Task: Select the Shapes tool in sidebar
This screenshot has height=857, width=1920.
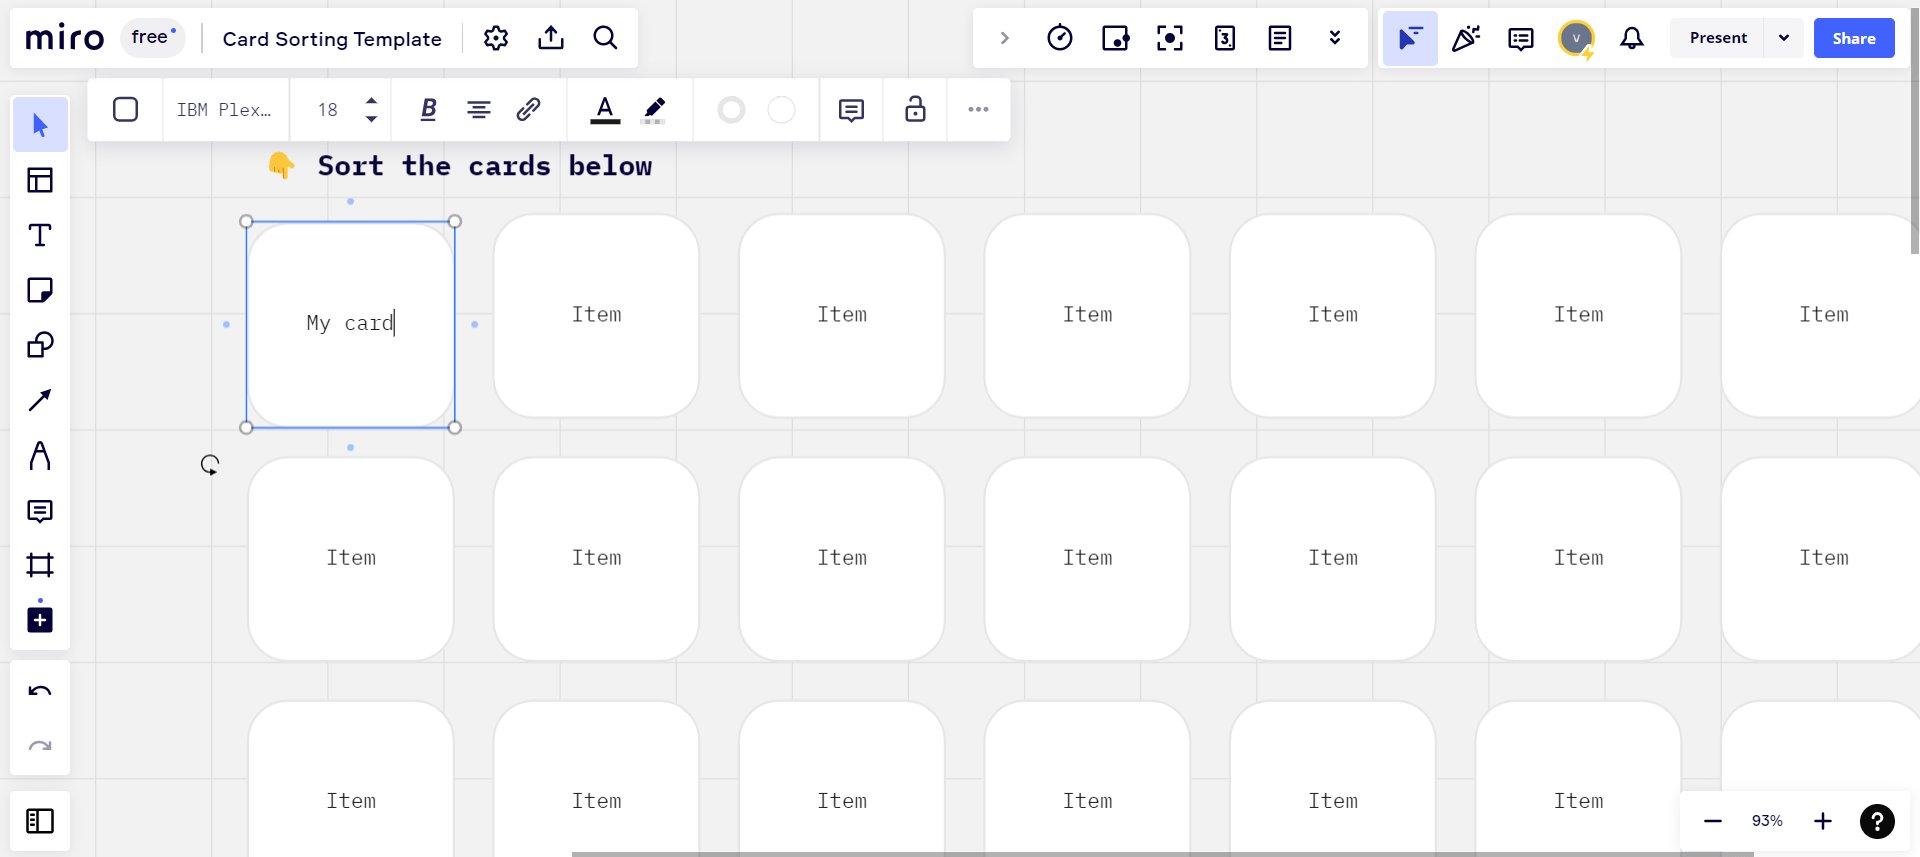Action: pyautogui.click(x=40, y=345)
